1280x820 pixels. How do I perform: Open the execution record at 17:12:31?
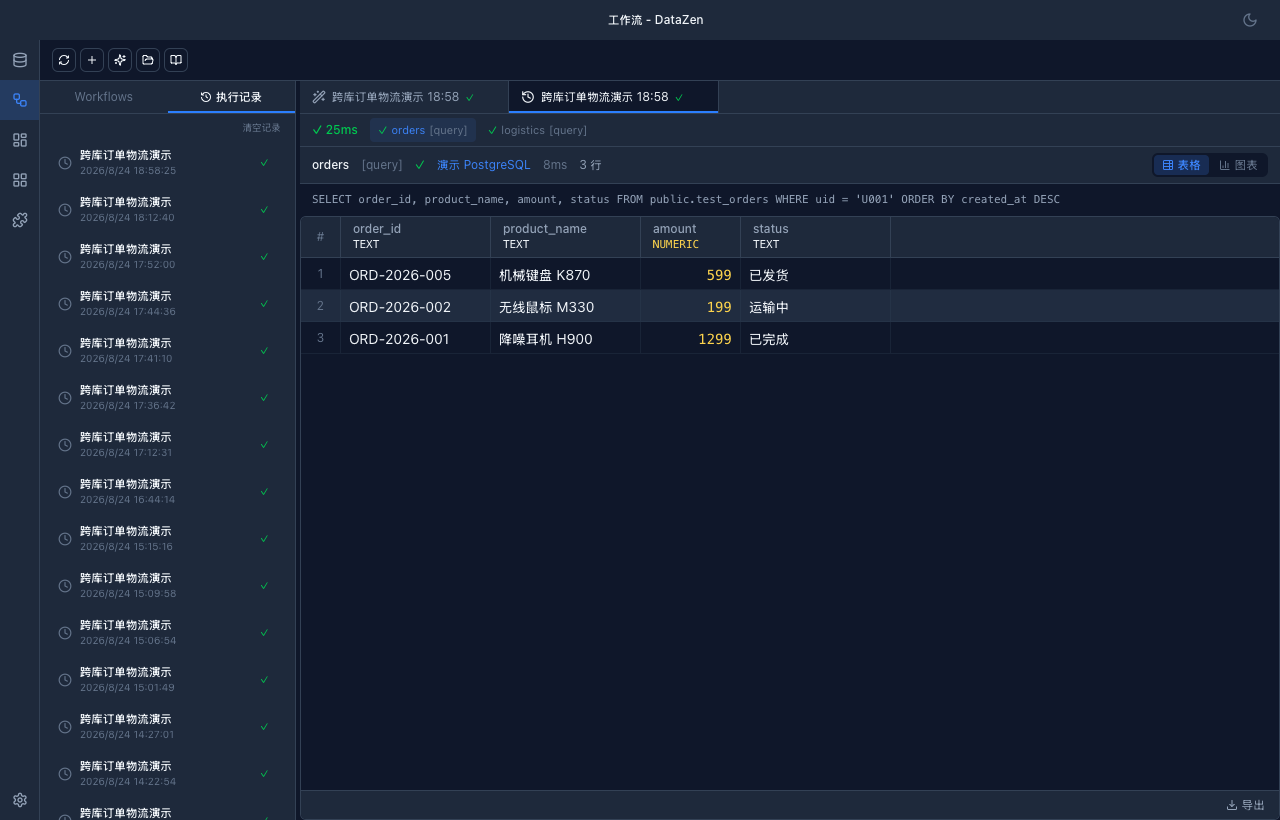click(x=168, y=444)
